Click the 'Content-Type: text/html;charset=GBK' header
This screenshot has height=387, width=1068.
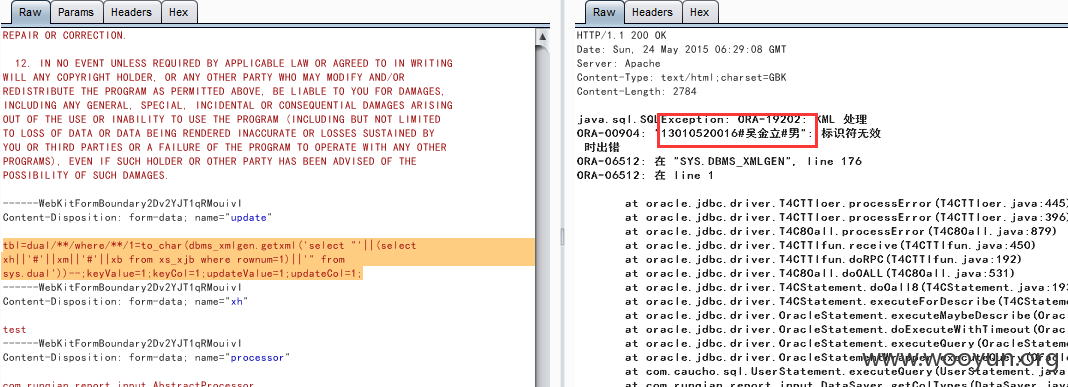click(x=681, y=78)
